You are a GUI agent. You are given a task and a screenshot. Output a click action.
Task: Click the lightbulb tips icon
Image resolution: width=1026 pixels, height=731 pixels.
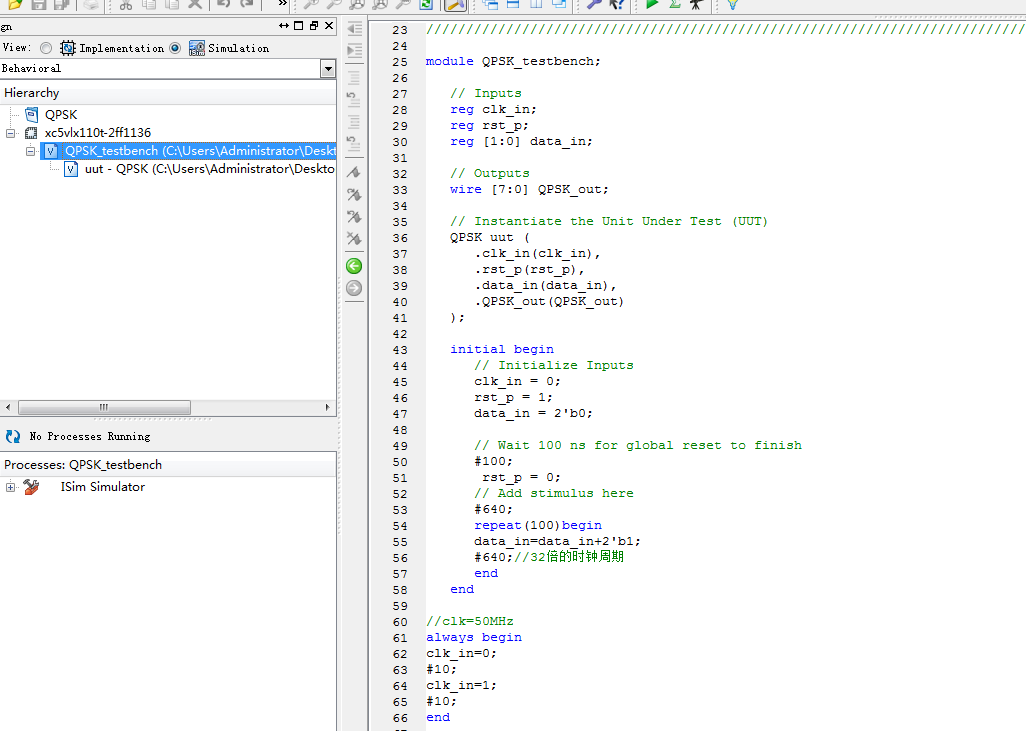733,5
